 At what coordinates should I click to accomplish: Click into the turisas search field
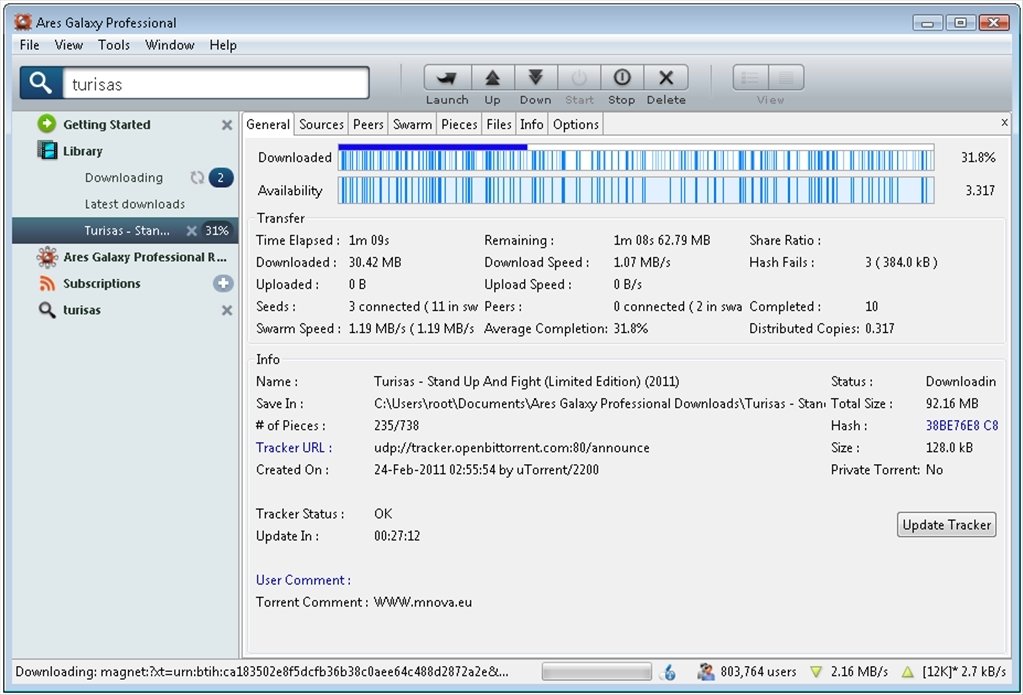click(x=215, y=84)
